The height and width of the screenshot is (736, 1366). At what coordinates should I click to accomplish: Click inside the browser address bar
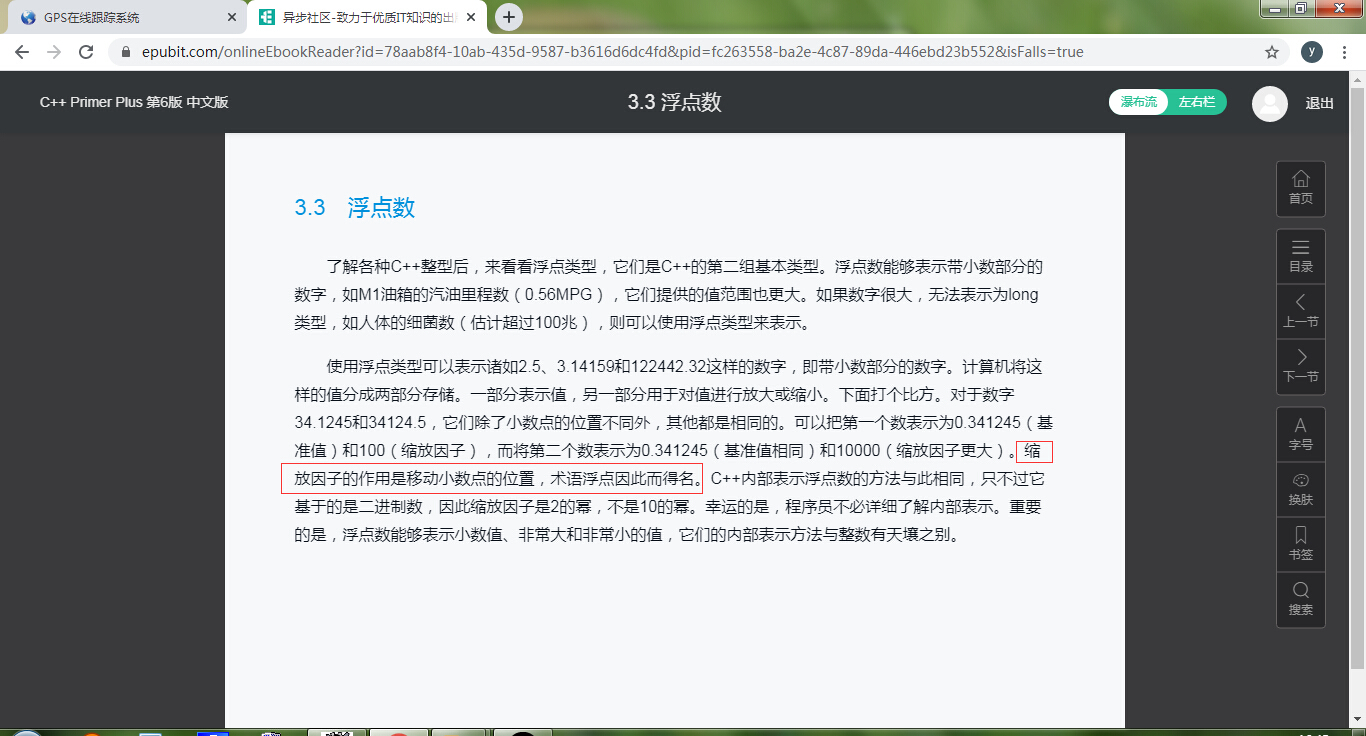pos(600,52)
